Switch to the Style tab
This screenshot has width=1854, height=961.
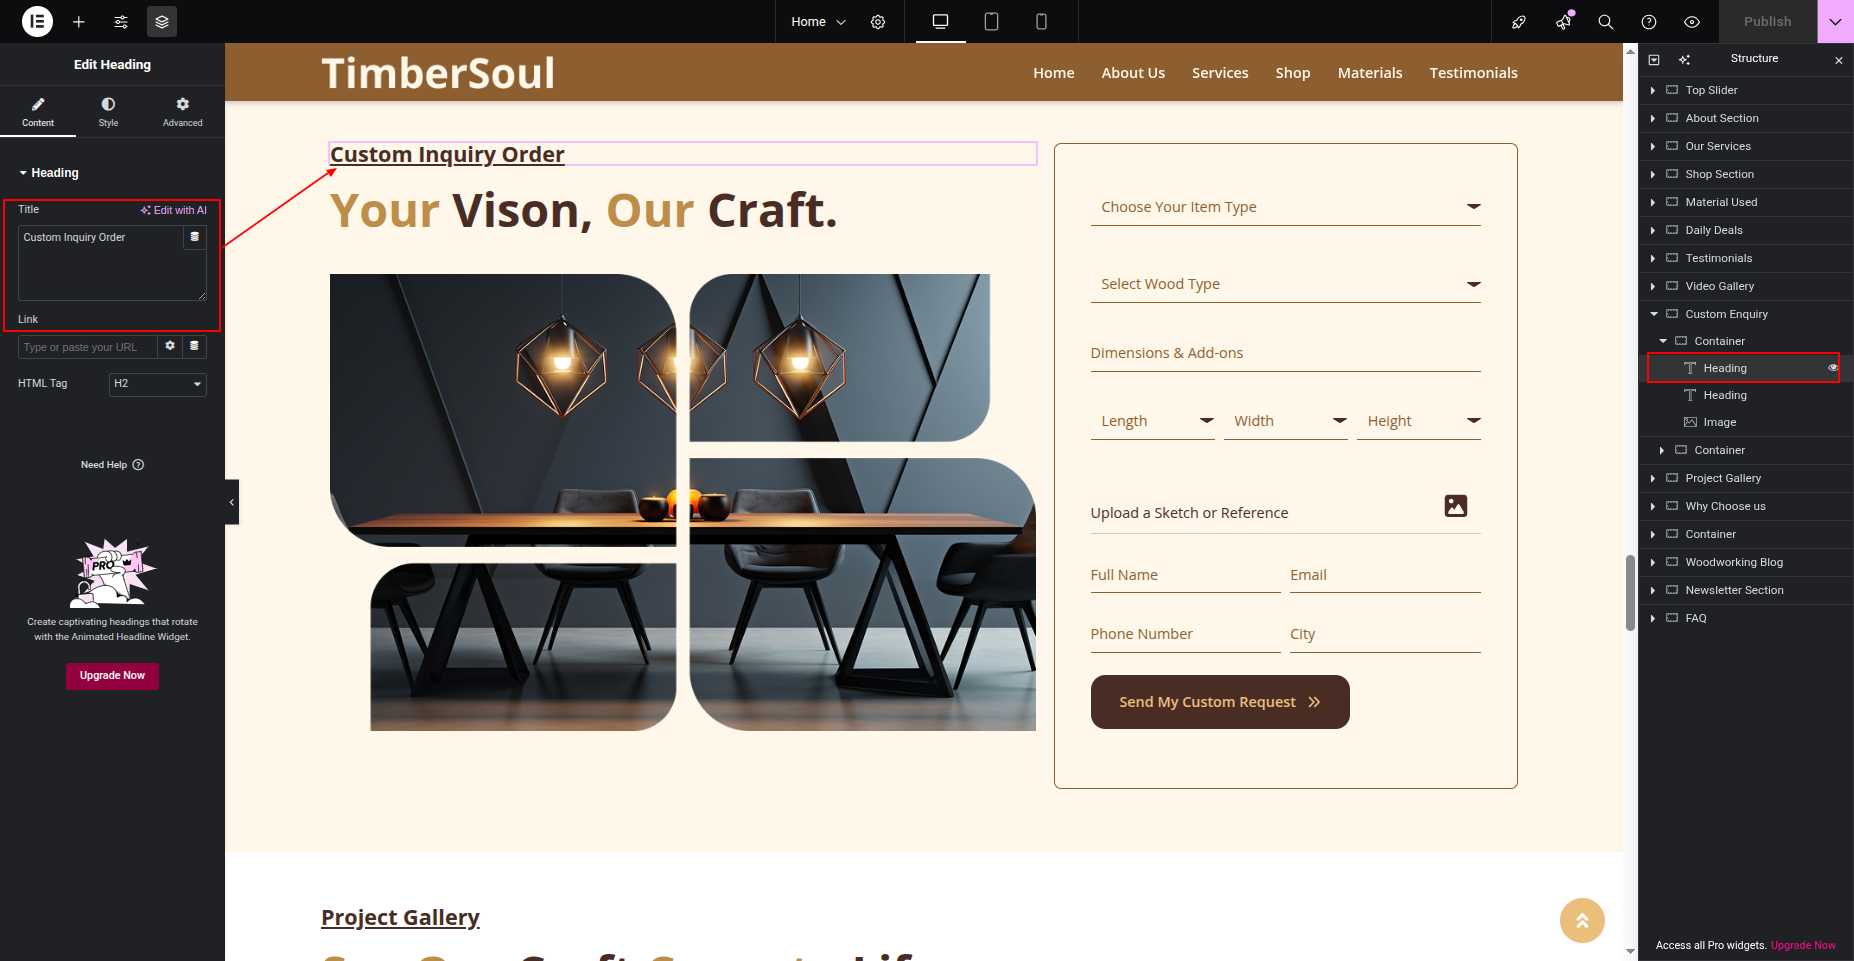pyautogui.click(x=108, y=111)
